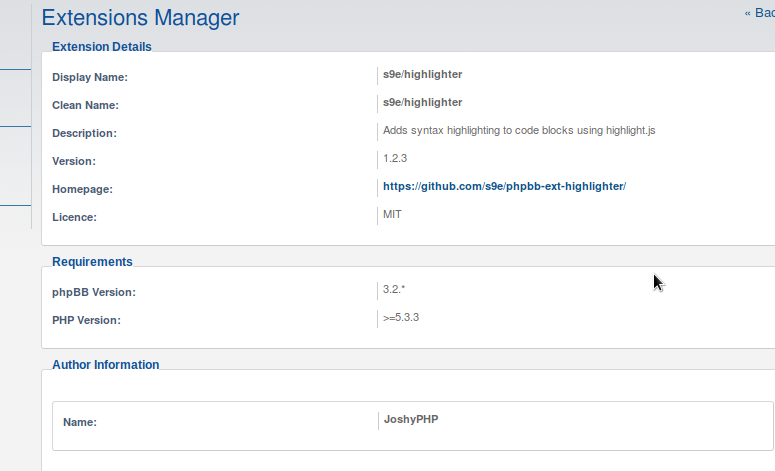Click the Homepage label
Viewport: 775px width, 471px height.
click(82, 189)
